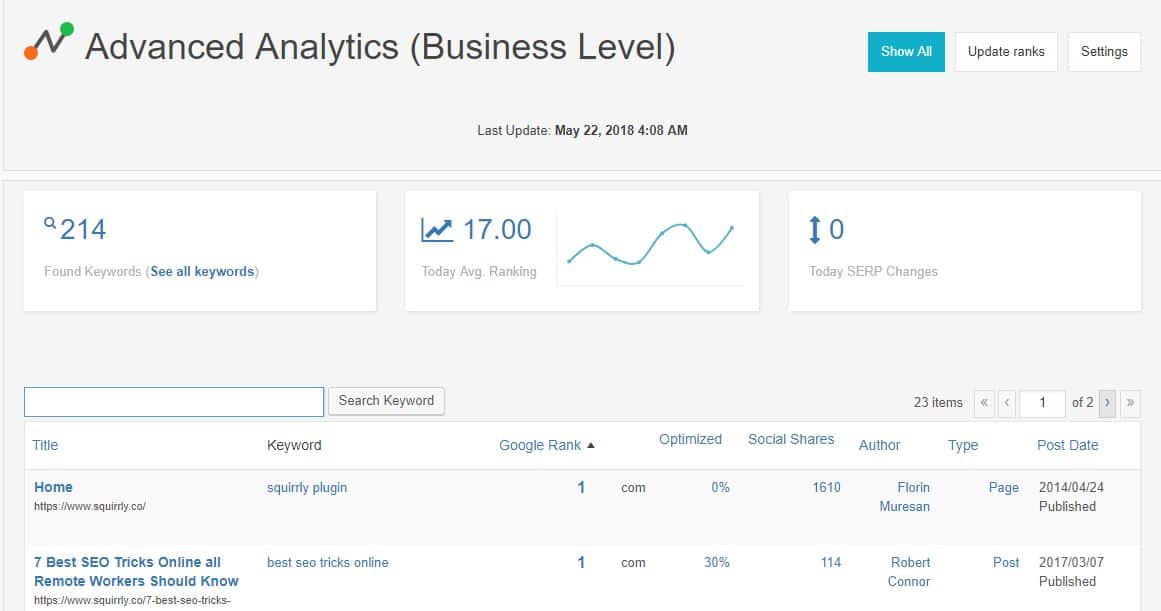Click the Today SERP Changes label
This screenshot has width=1161, height=611.
873,272
